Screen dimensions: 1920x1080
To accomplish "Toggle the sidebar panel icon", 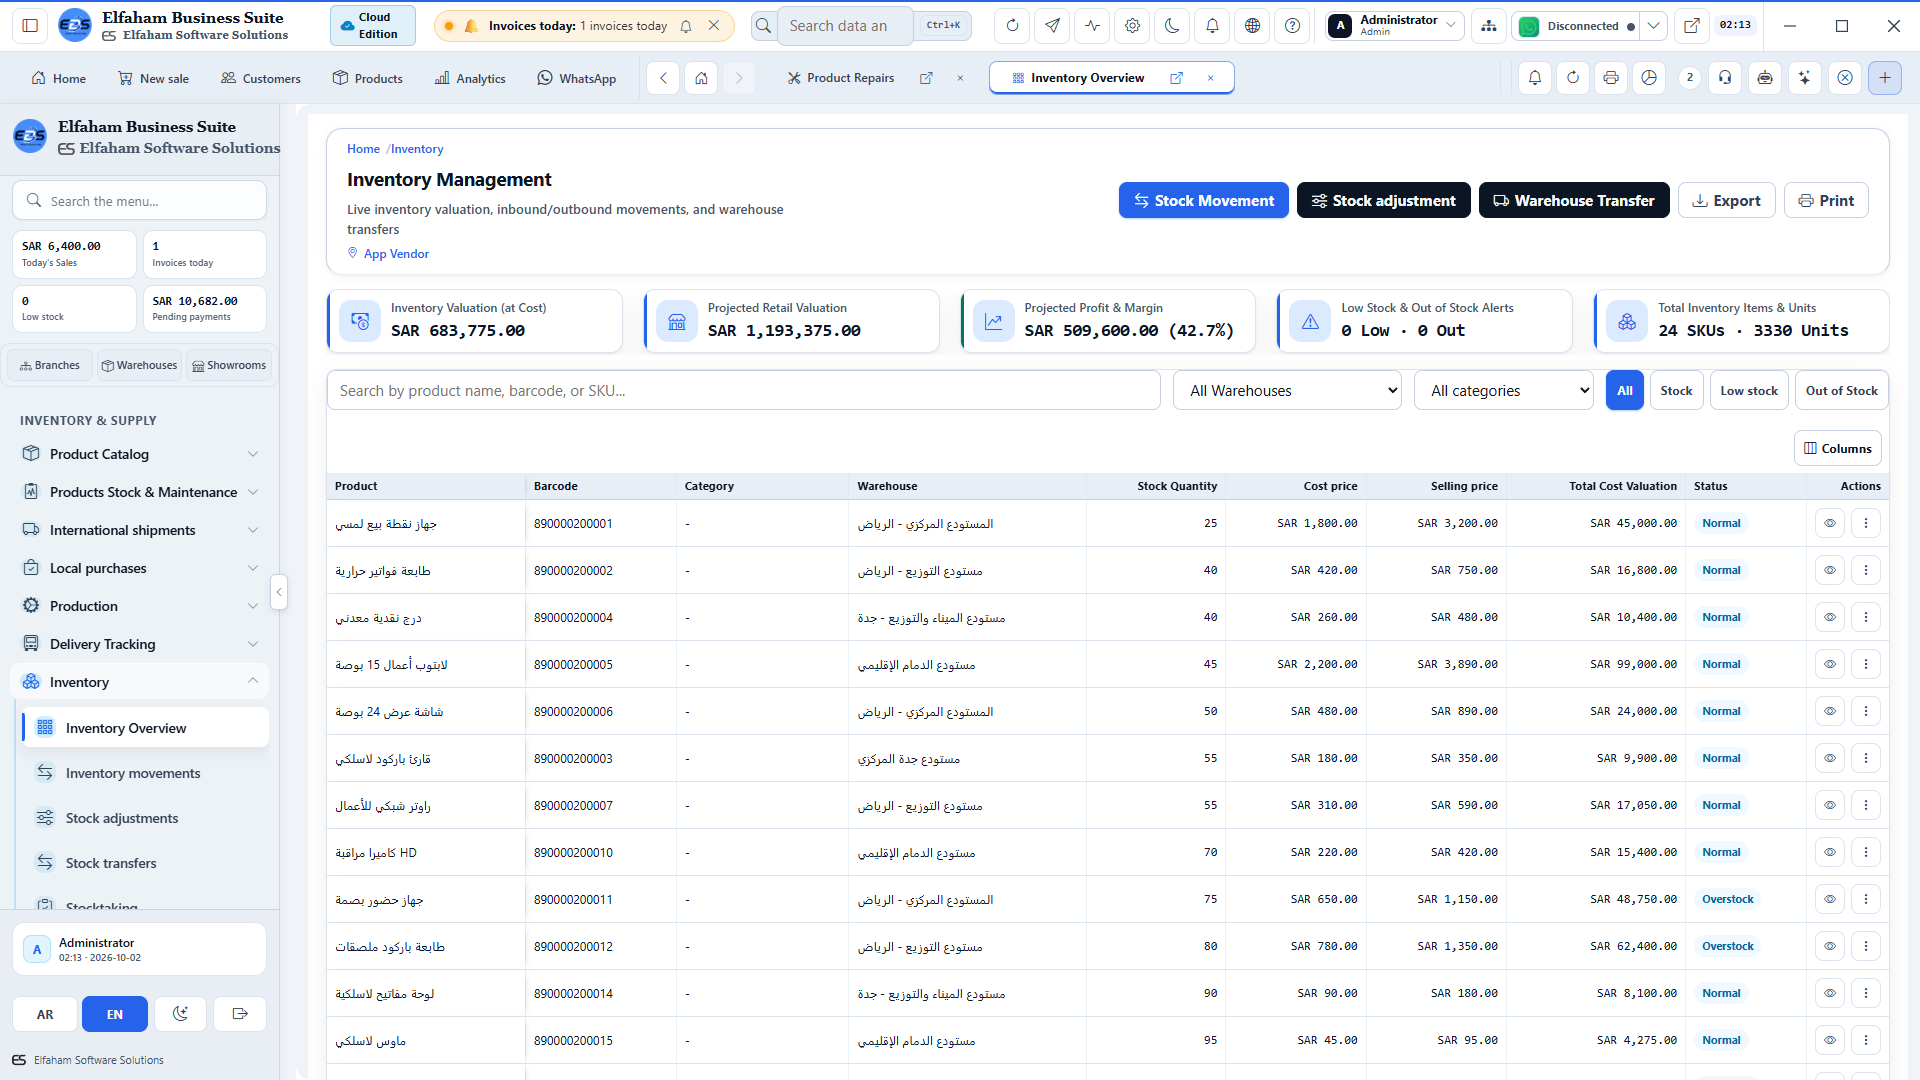I will click(x=30, y=26).
